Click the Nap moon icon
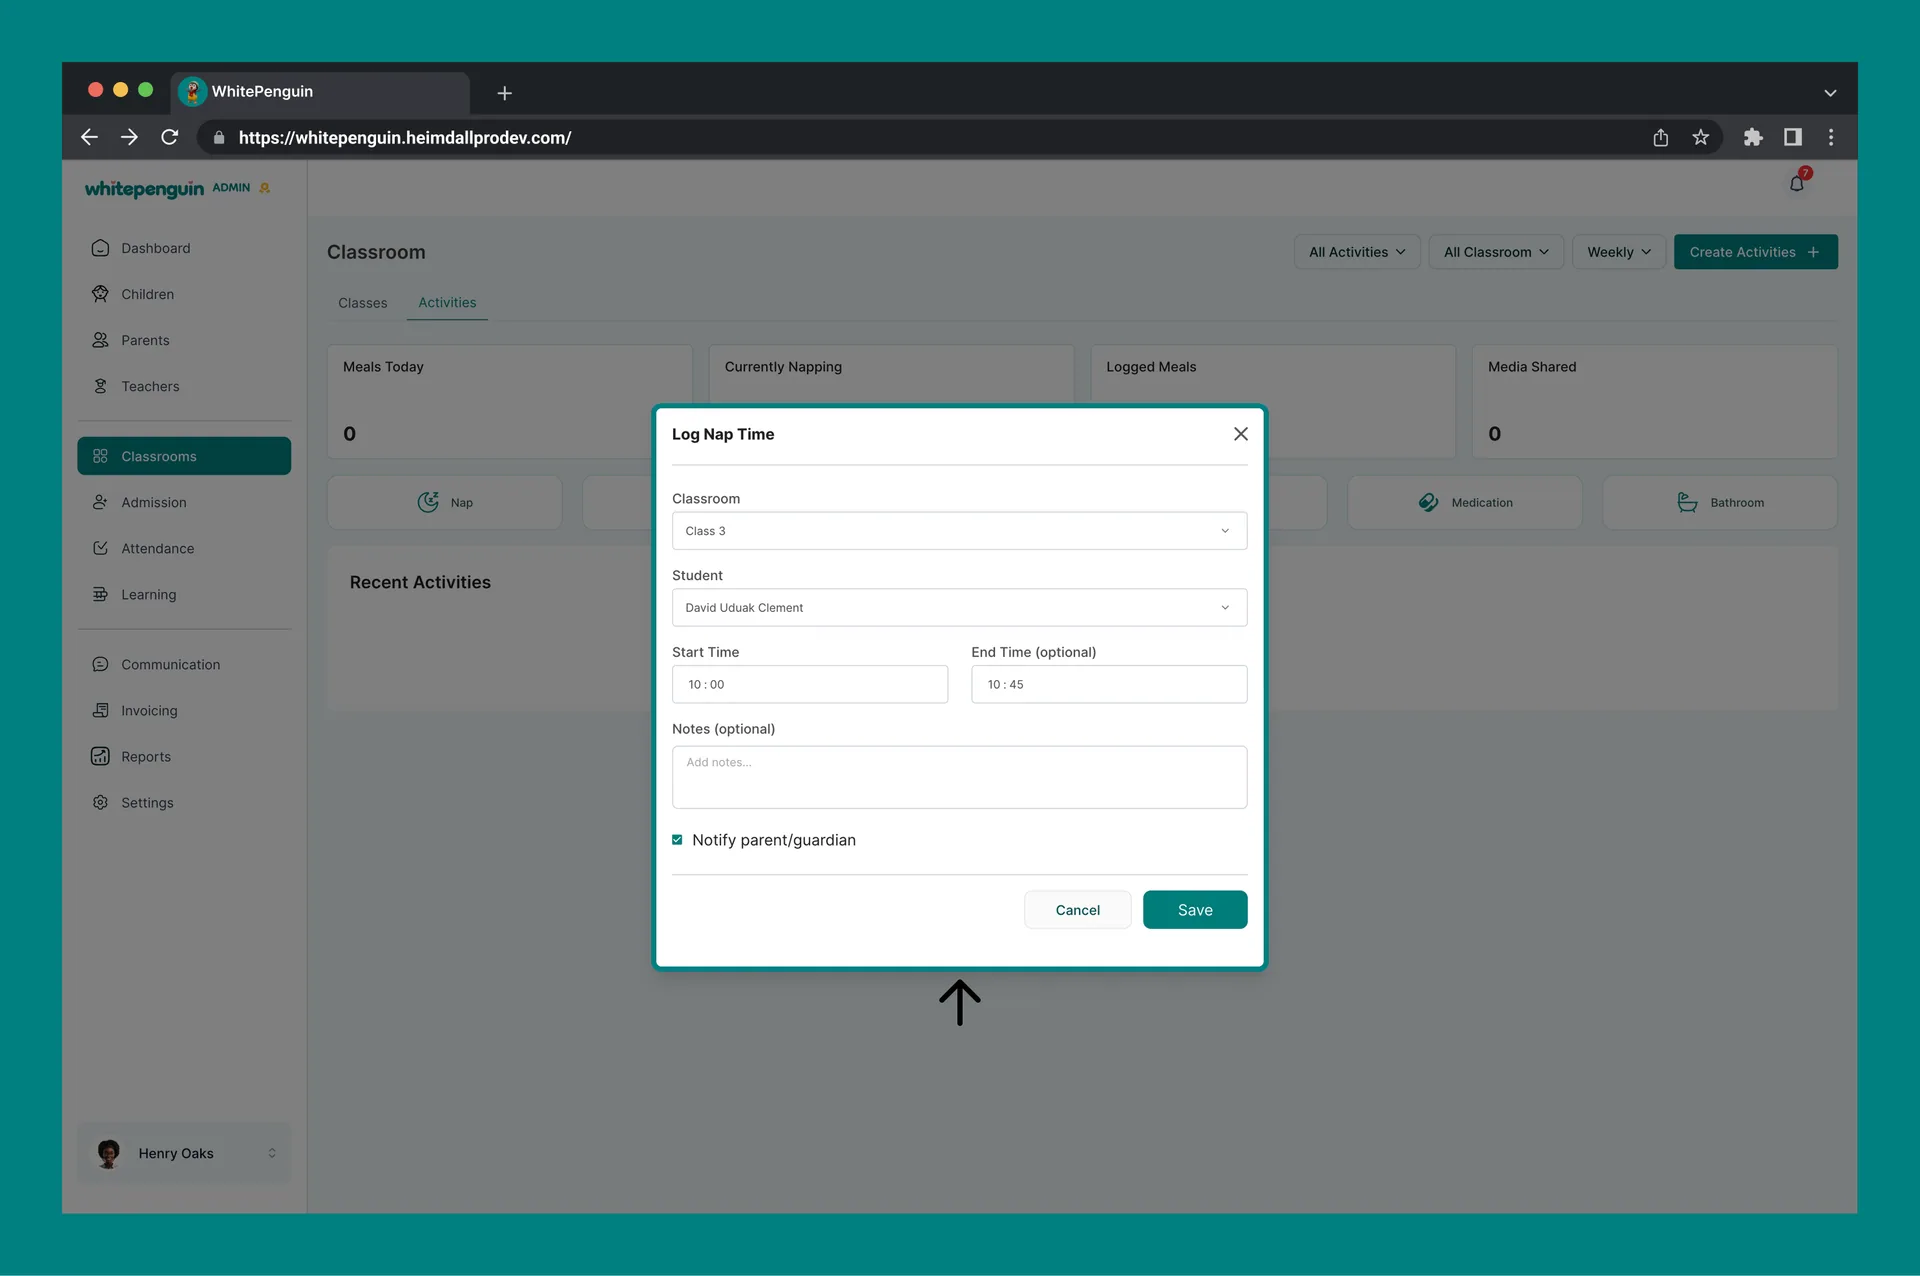 (428, 502)
